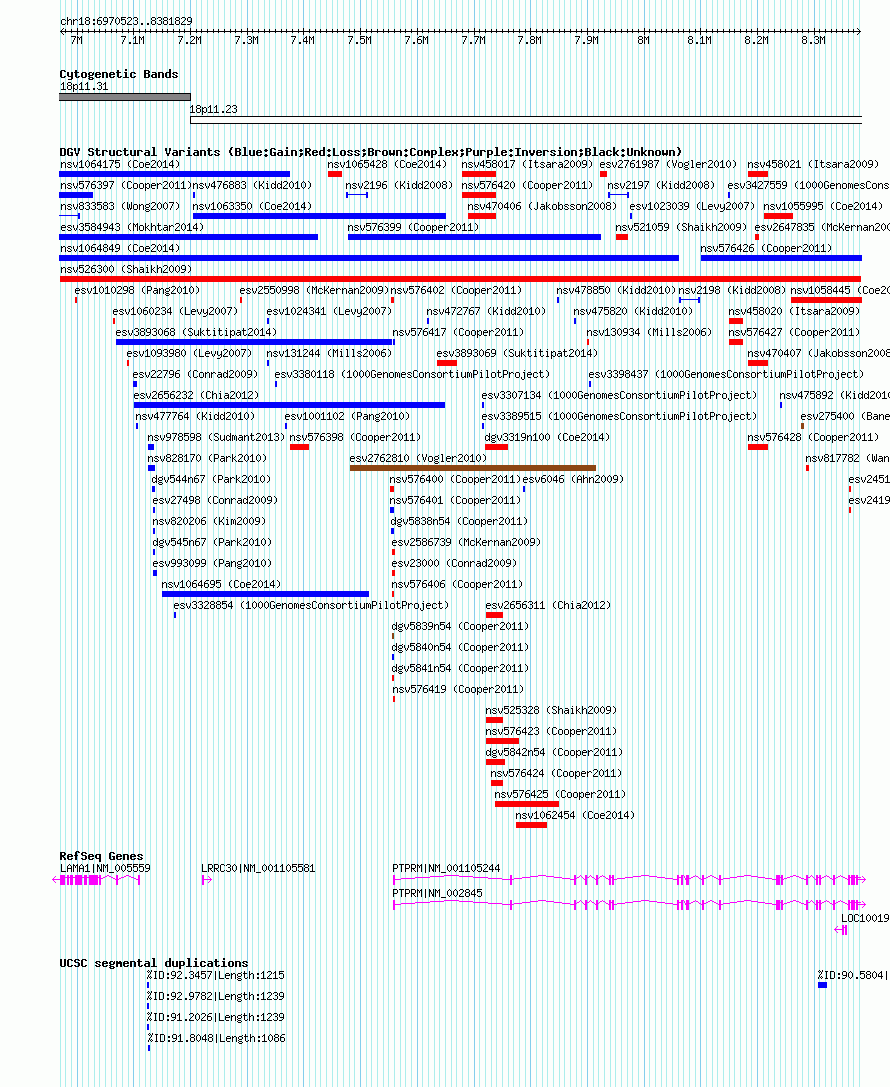The image size is (890, 1087).
Task: Open nsv576426 (Cooper2011) variant label
Action: [766, 248]
